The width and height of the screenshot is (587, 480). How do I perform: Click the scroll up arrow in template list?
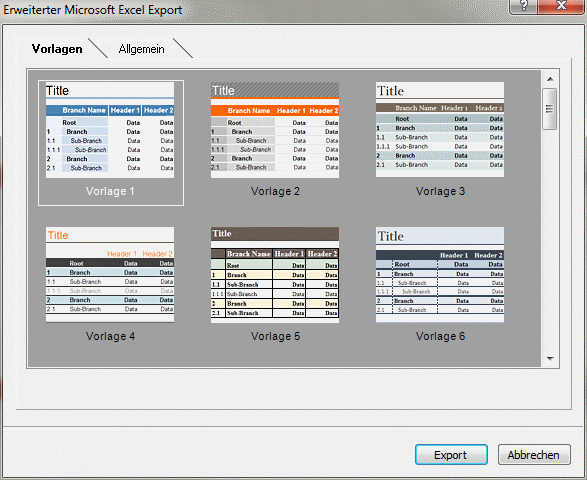point(550,79)
